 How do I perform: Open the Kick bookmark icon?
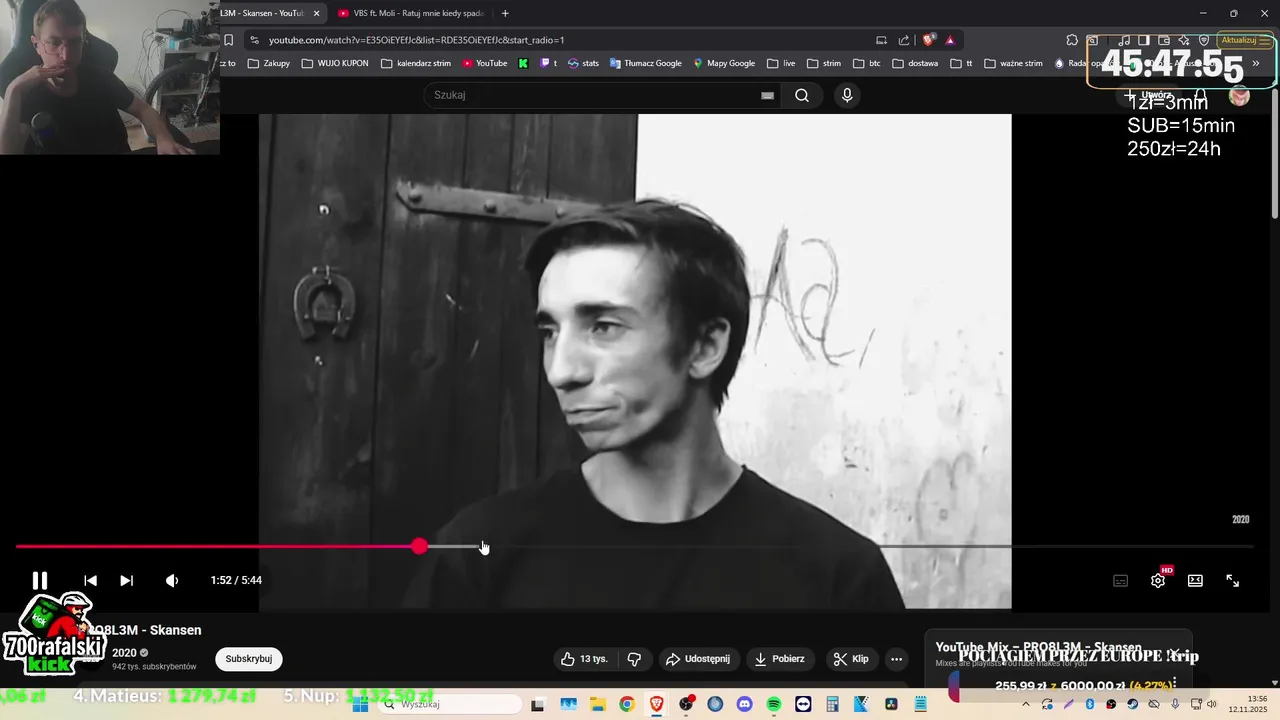[x=523, y=63]
